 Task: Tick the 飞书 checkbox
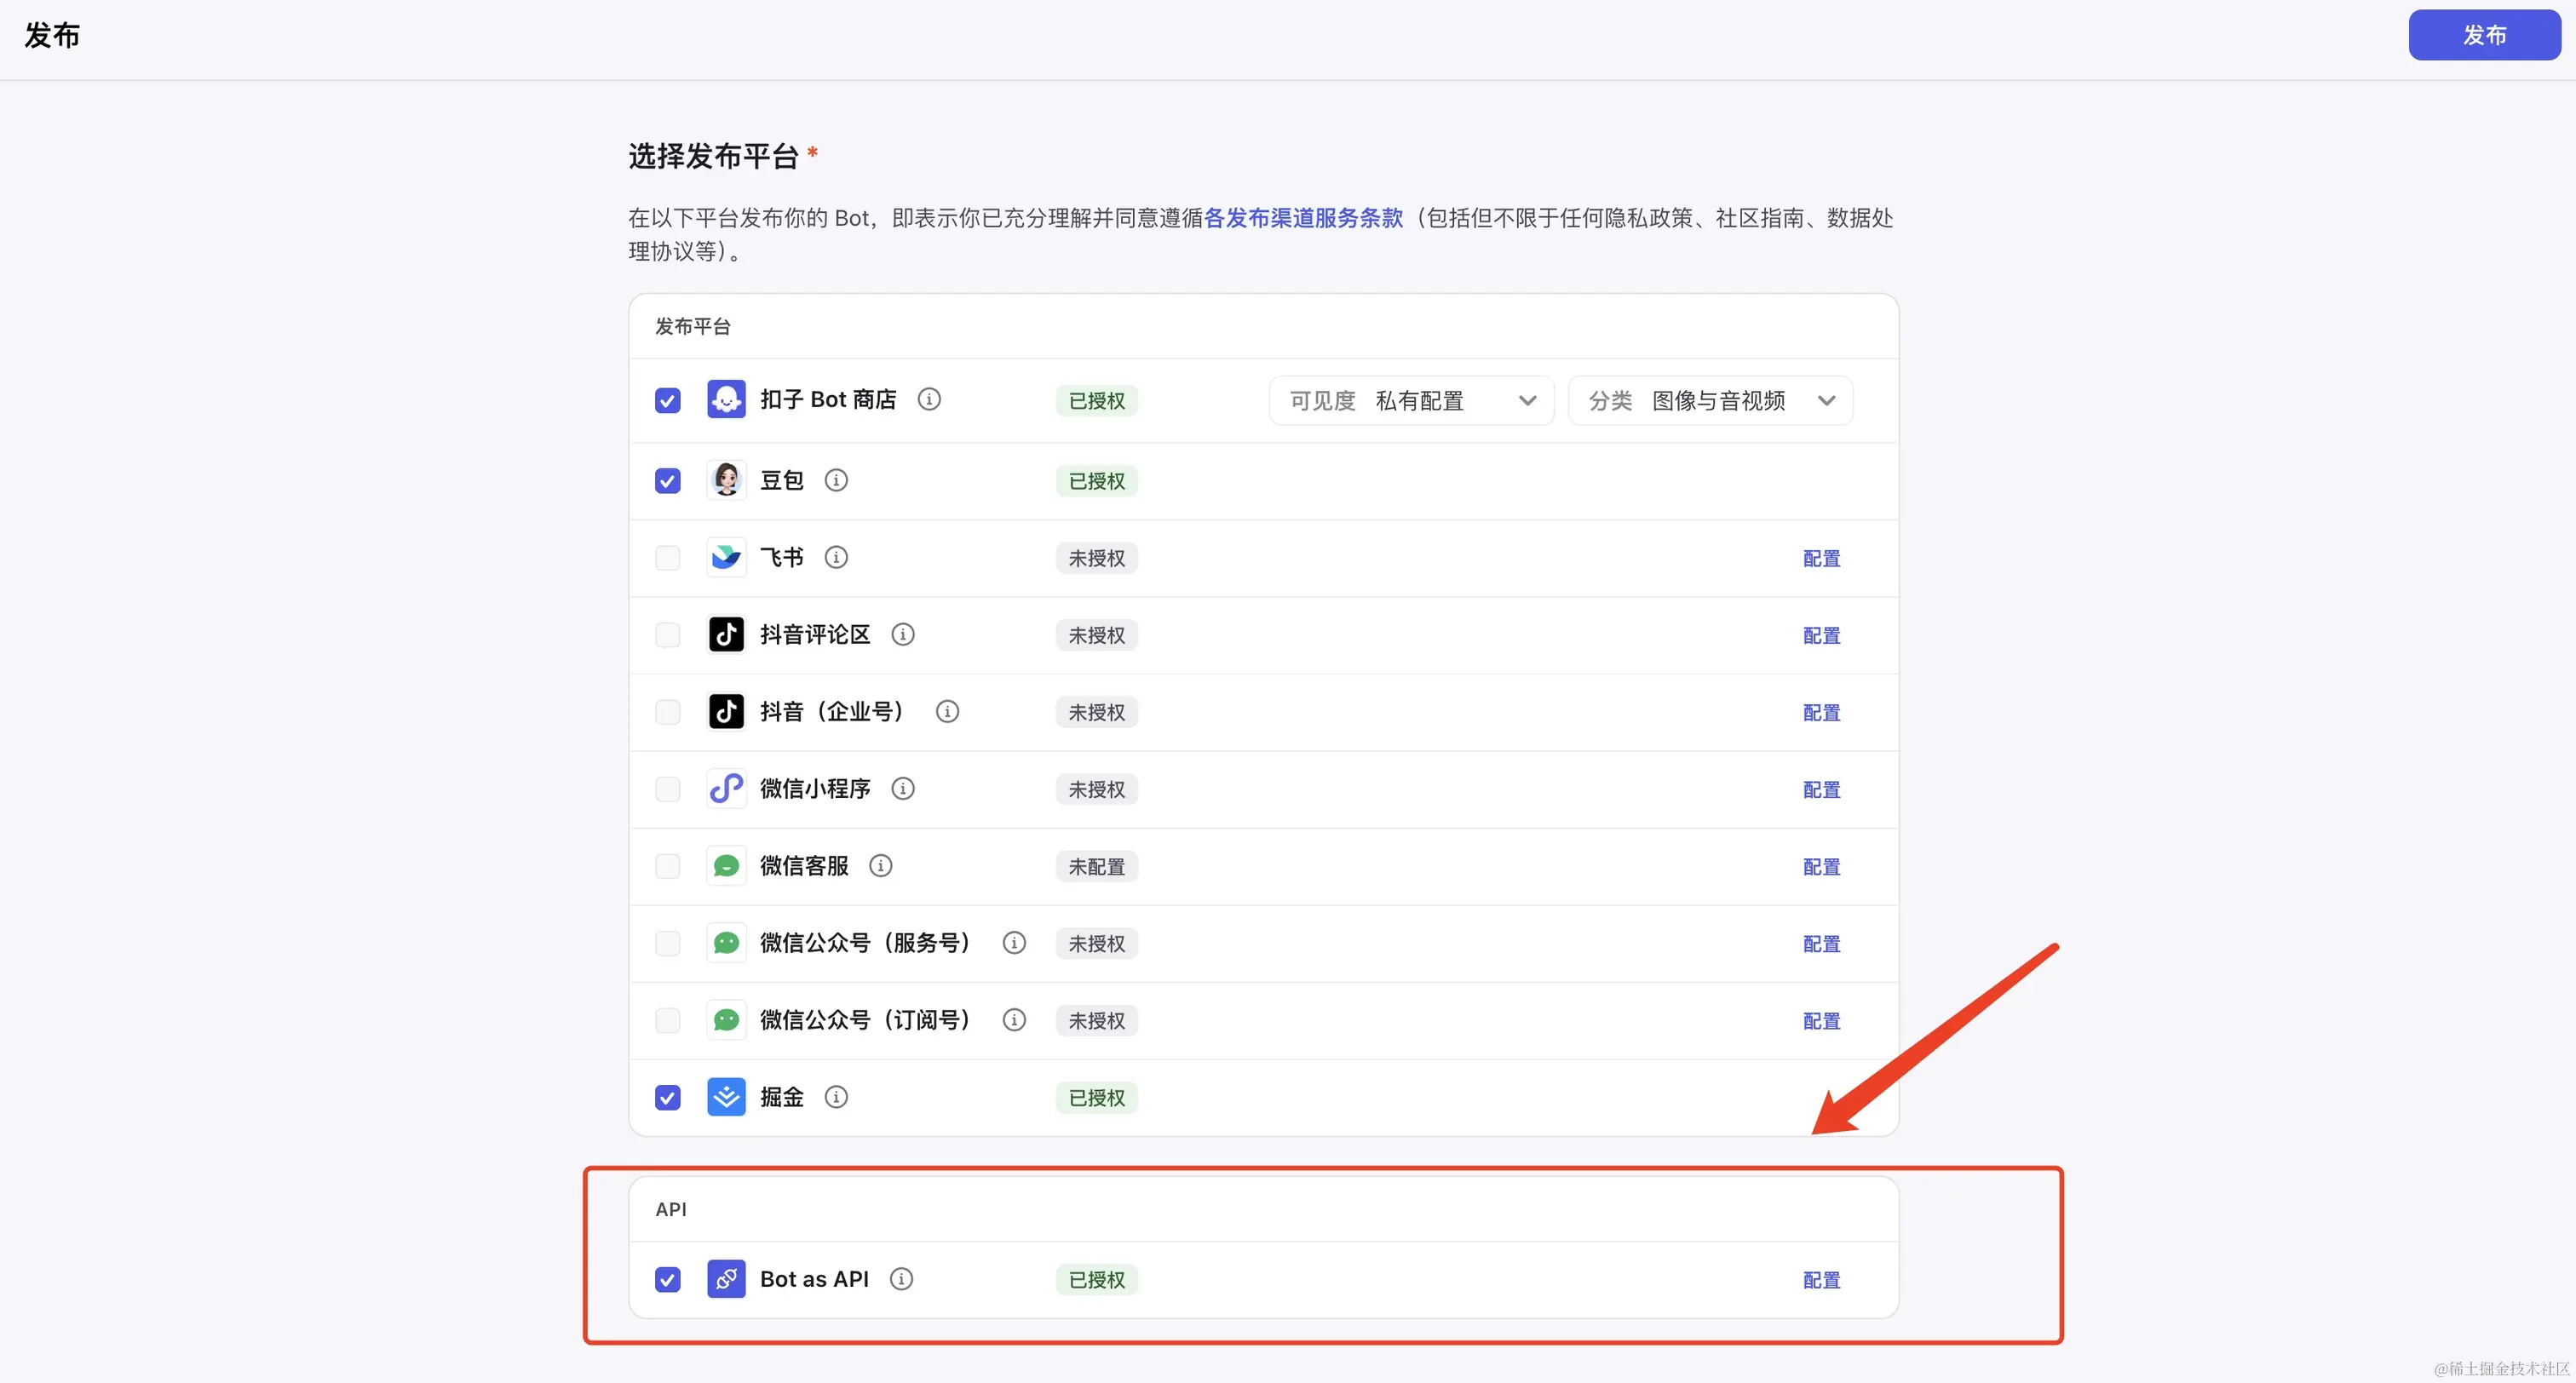click(667, 558)
